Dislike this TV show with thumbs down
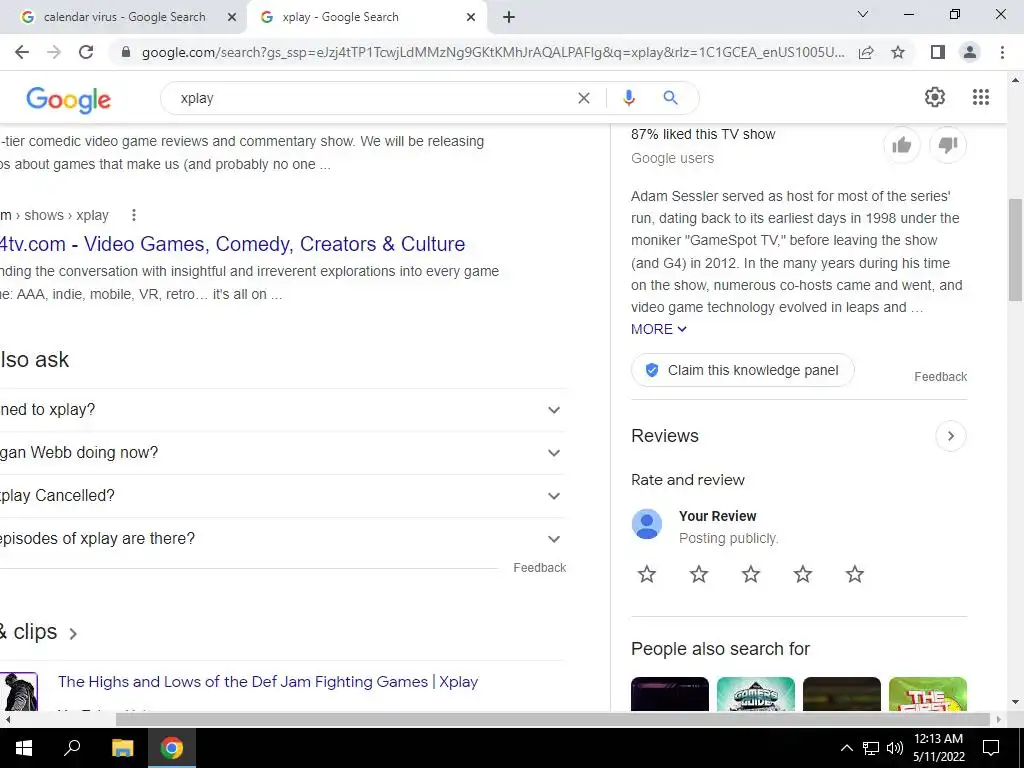The width and height of the screenshot is (1024, 768). [x=948, y=145]
